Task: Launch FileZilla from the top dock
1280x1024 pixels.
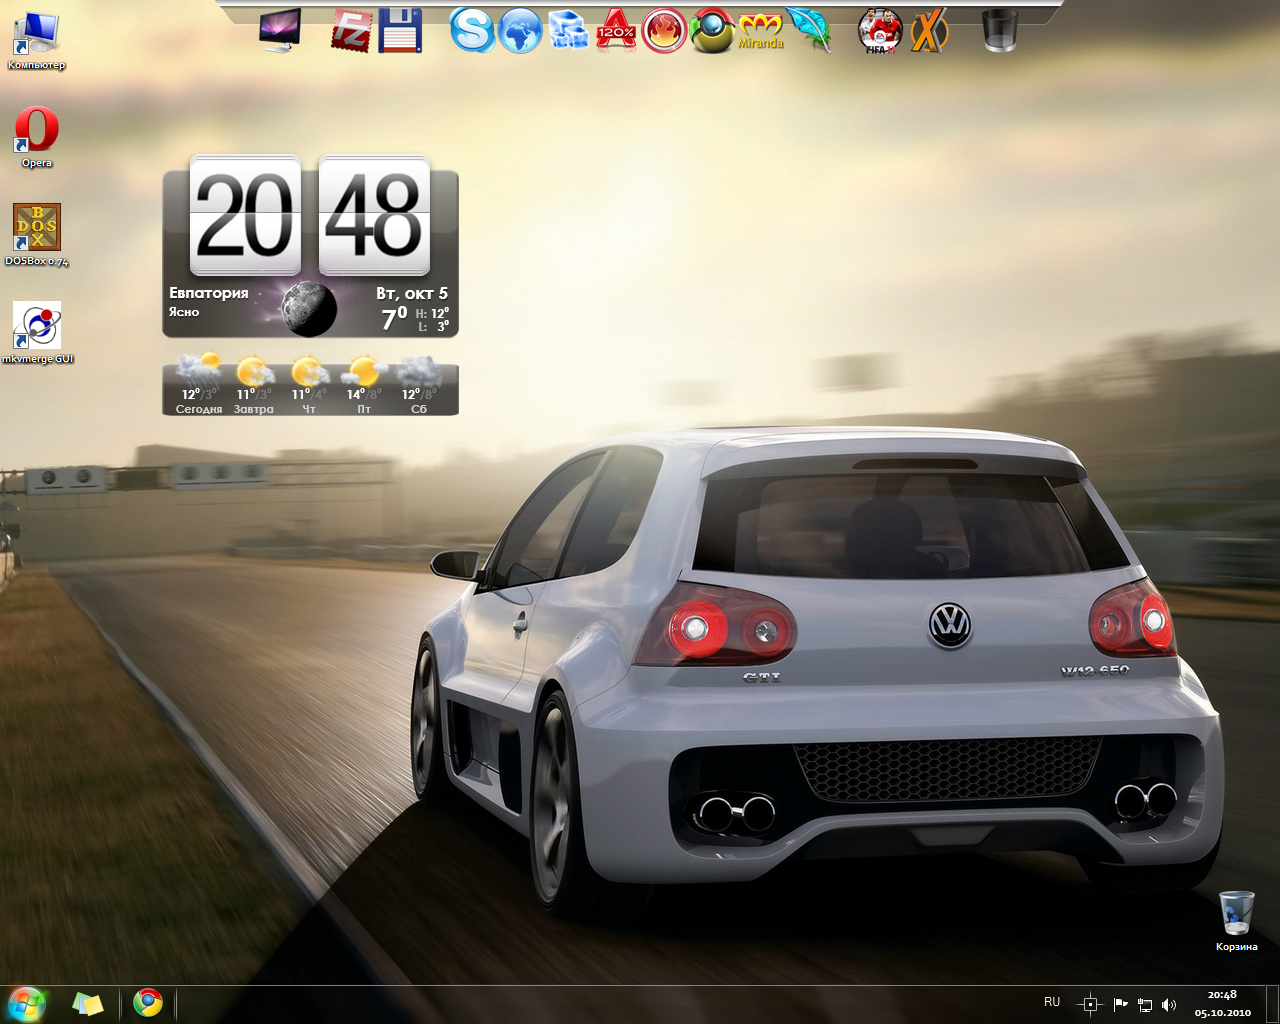Action: point(351,30)
